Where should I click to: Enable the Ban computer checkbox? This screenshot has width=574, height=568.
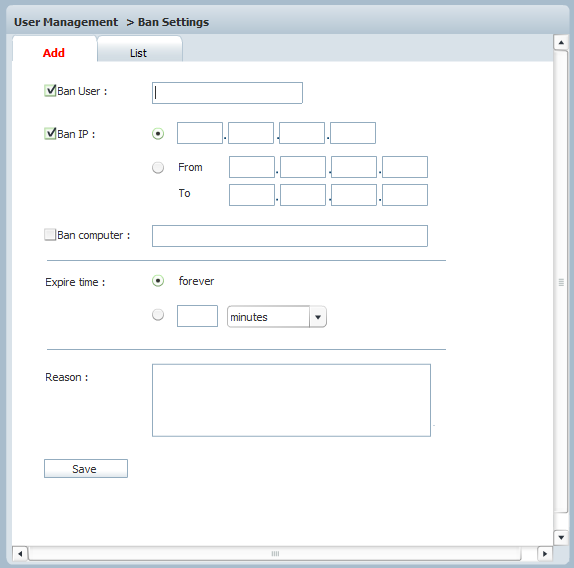coord(50,235)
